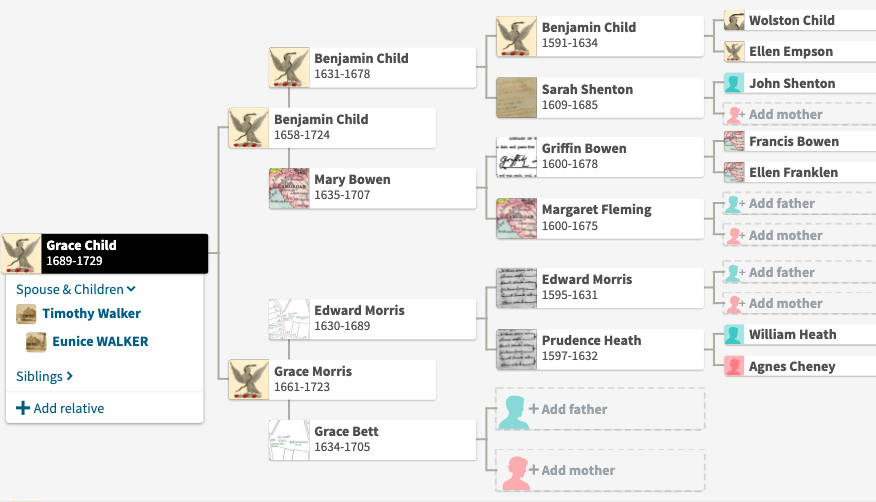876x502 pixels.
Task: Click the teal person icon beside William Heath
Action: 734,334
